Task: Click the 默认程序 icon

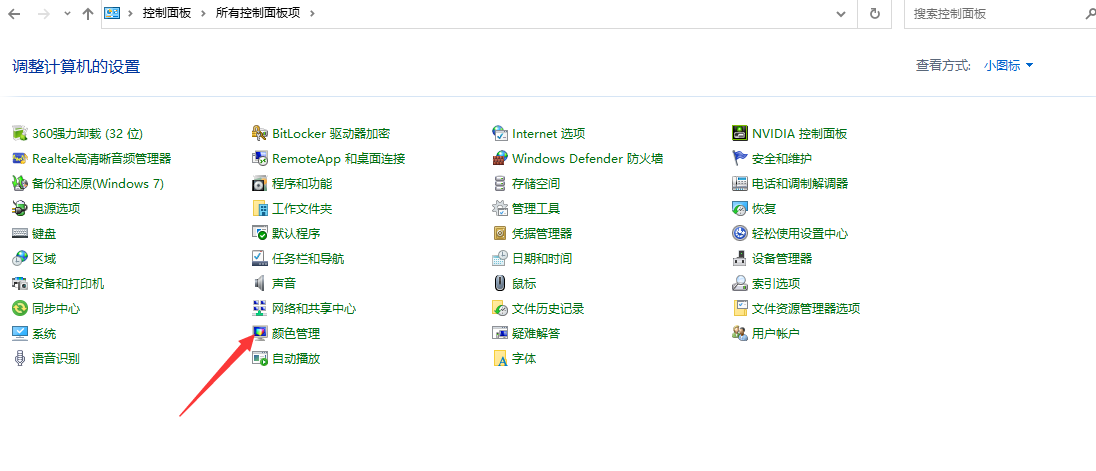Action: click(260, 233)
